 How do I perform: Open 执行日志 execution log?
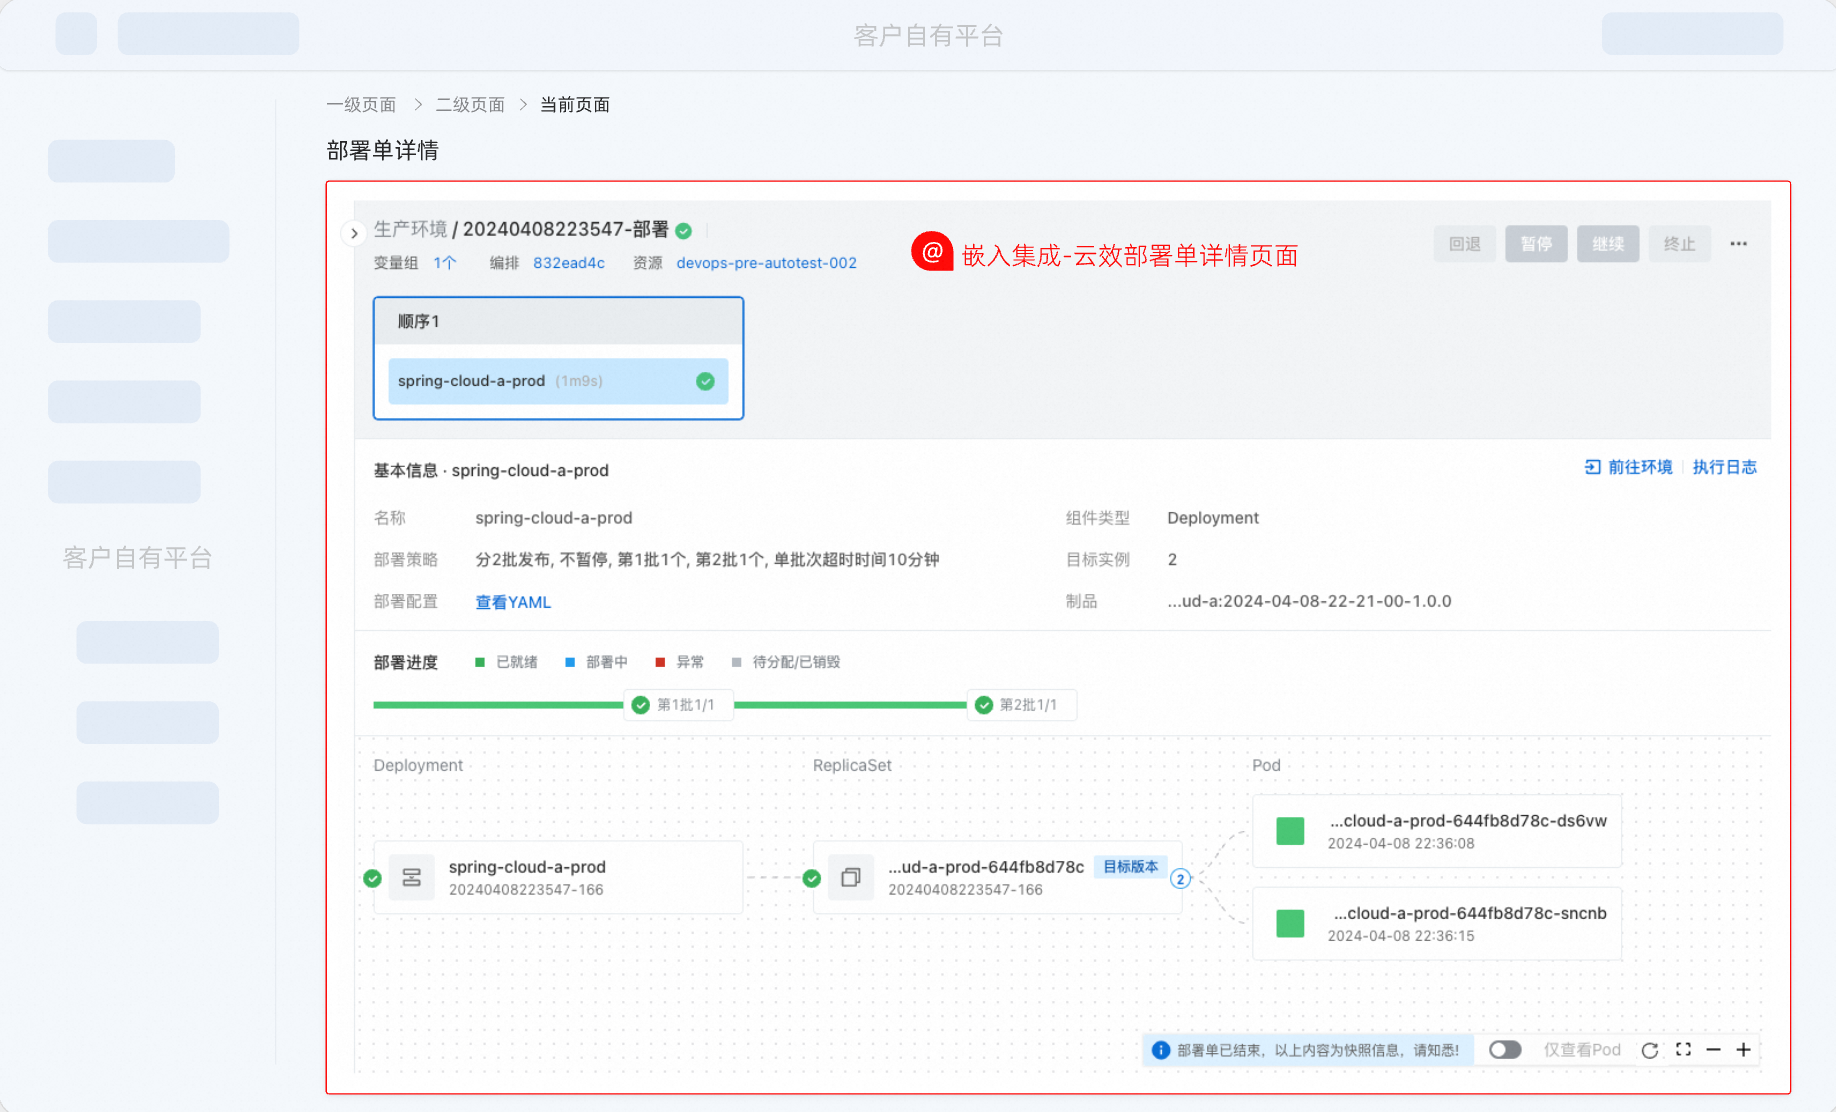point(1724,467)
